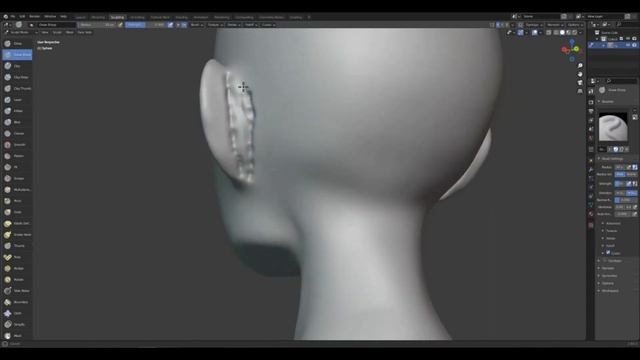Select the Cloth brush tool
Screen dimensions: 640x360
pos(17,313)
